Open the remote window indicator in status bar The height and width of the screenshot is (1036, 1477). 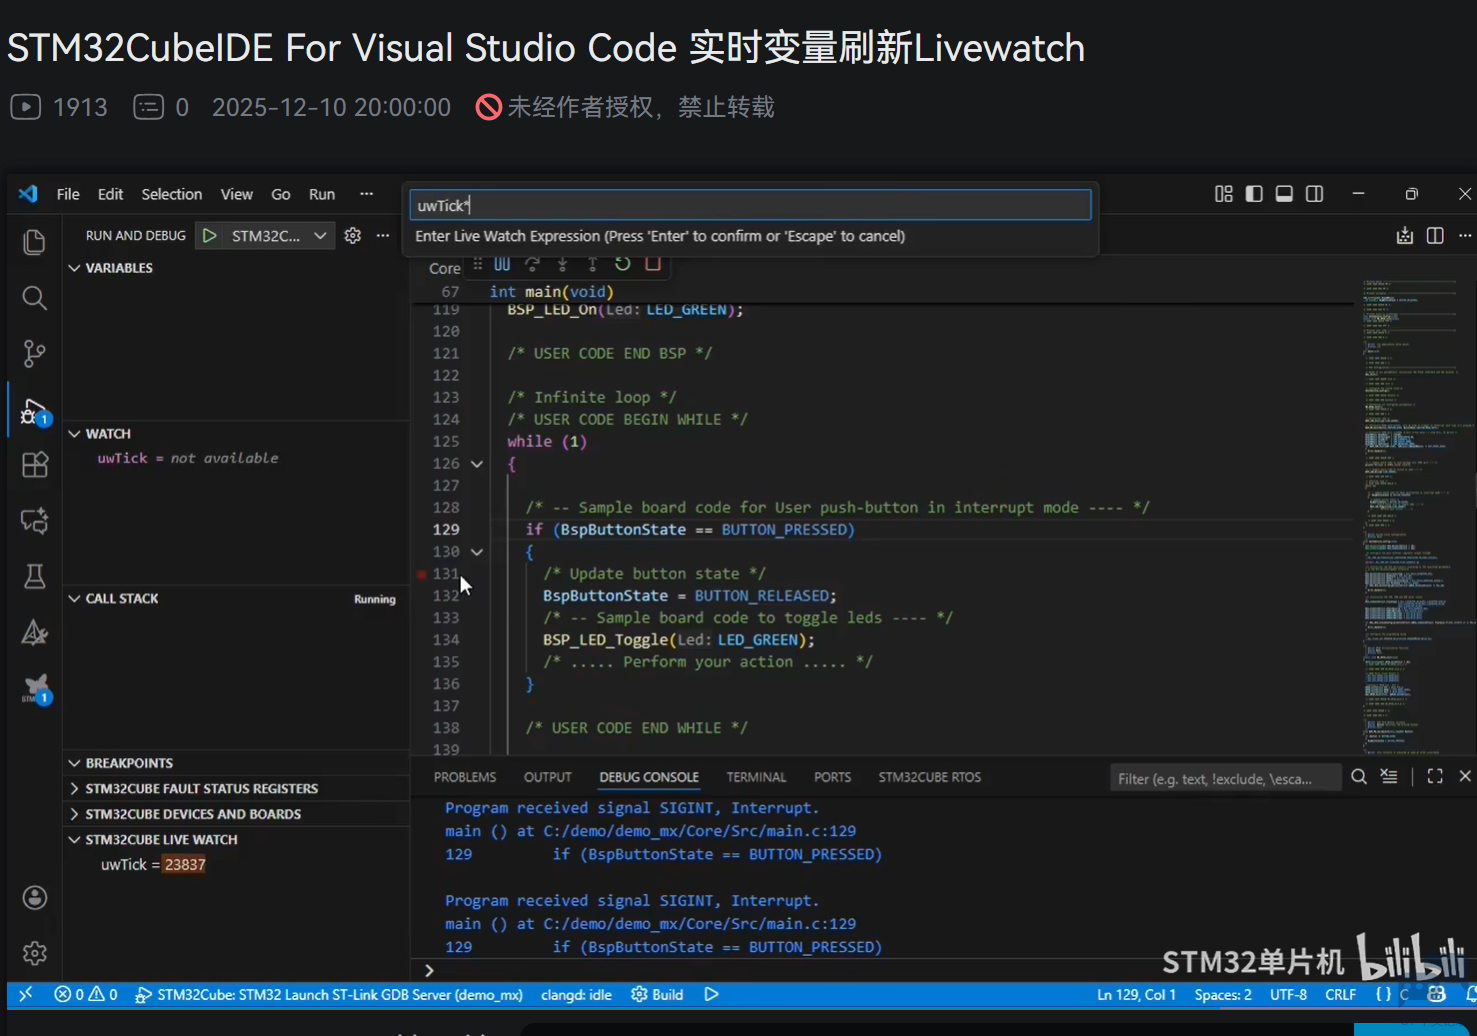[x=26, y=994]
